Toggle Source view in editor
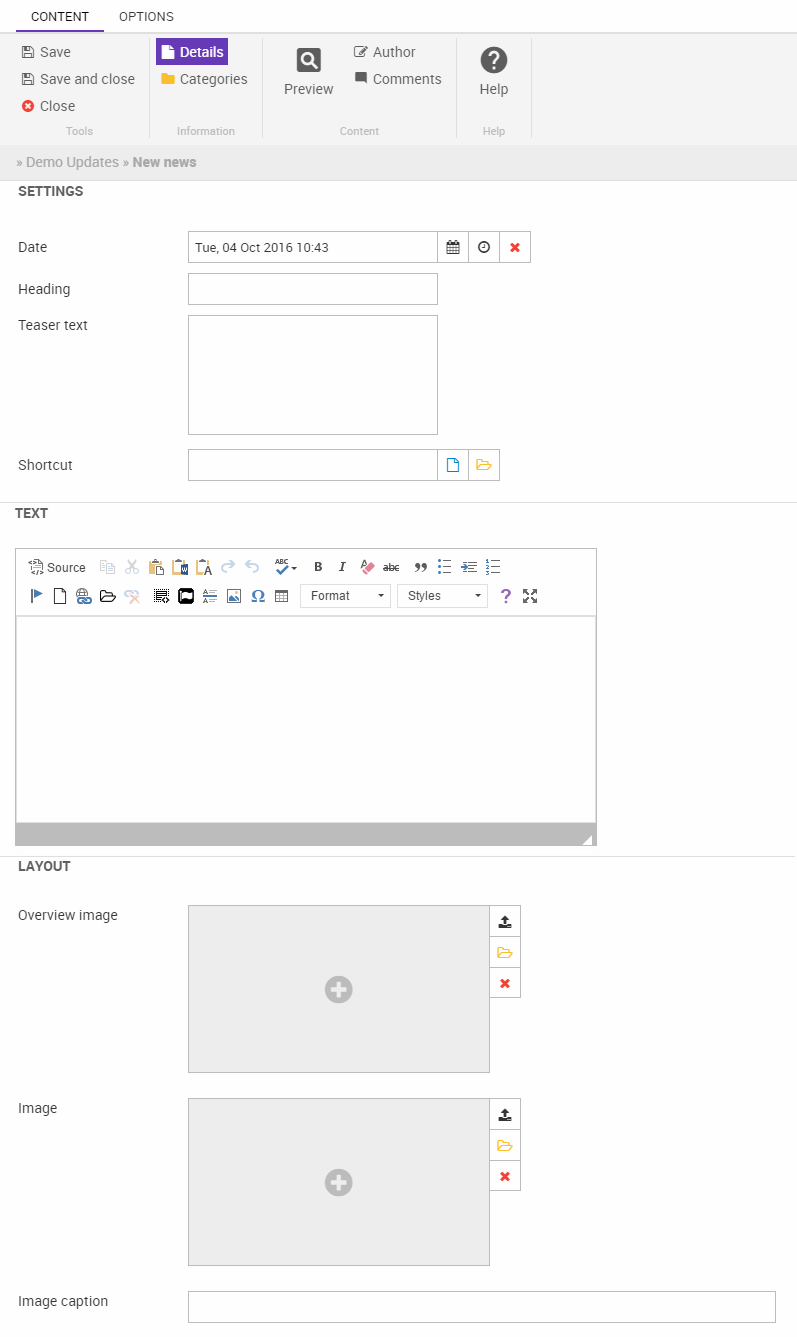The width and height of the screenshot is (797, 1337). point(58,567)
